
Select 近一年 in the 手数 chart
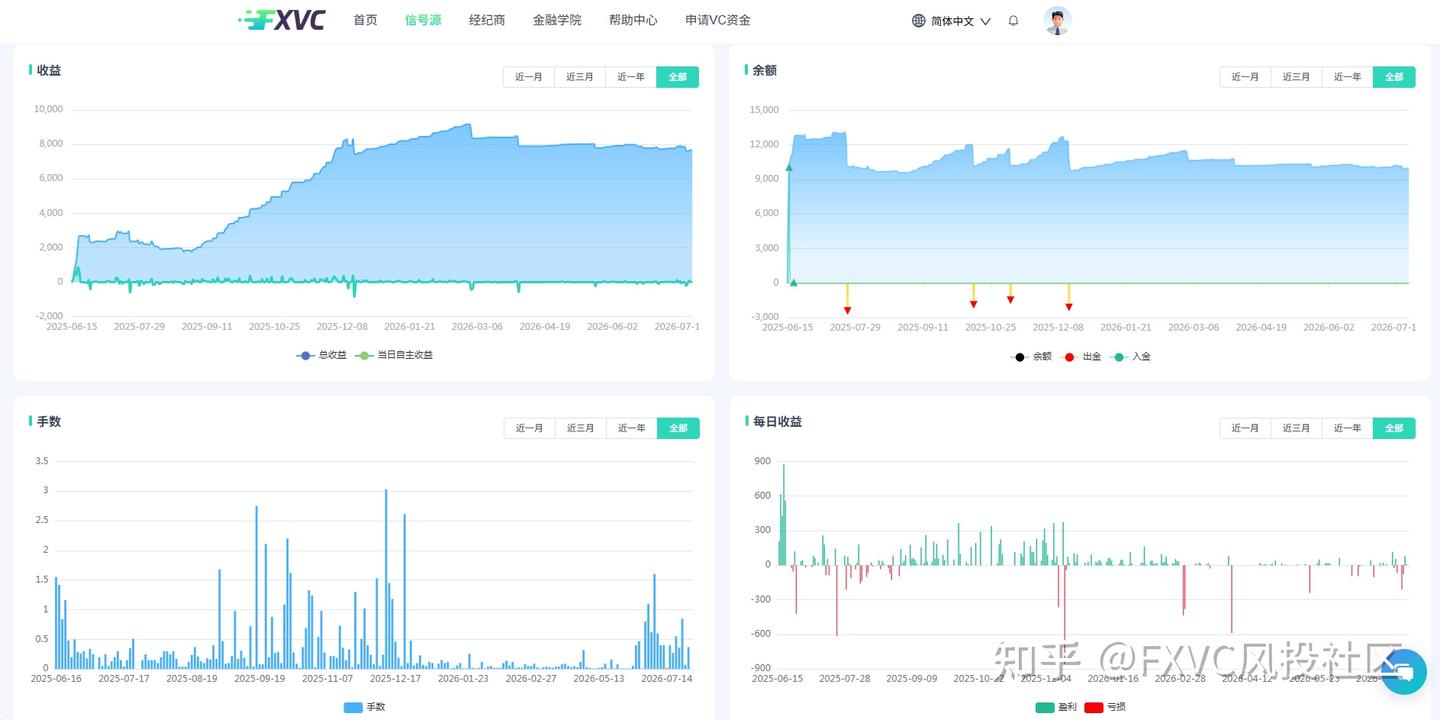[632, 428]
